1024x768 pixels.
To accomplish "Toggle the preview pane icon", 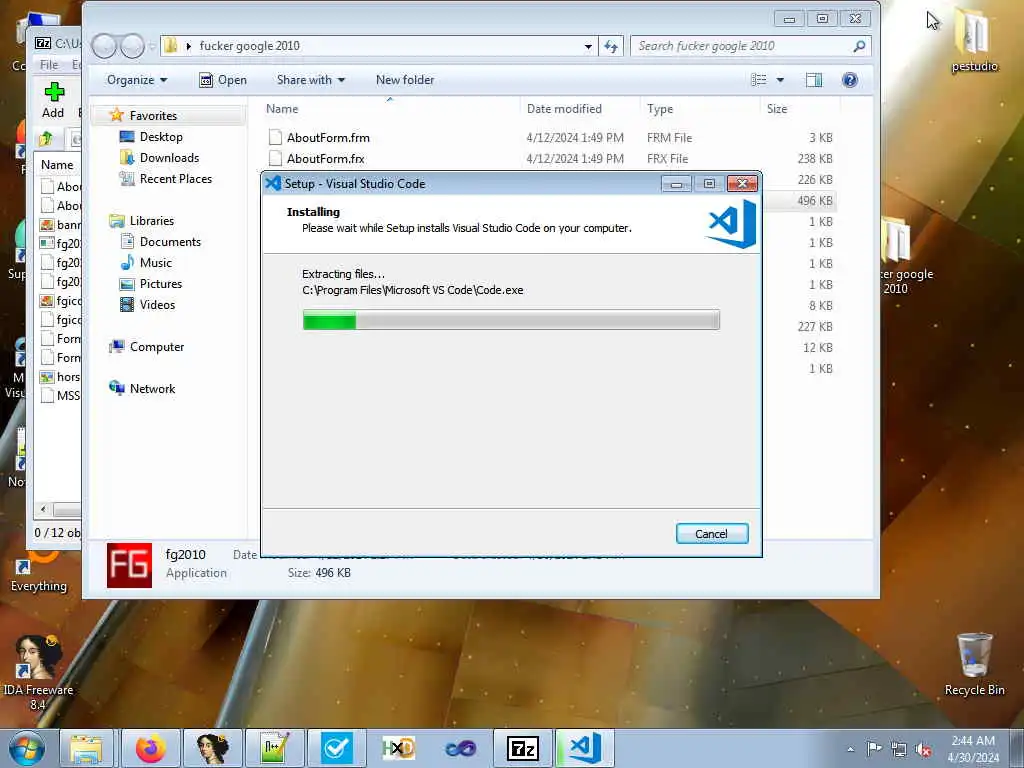I will pyautogui.click(x=814, y=80).
